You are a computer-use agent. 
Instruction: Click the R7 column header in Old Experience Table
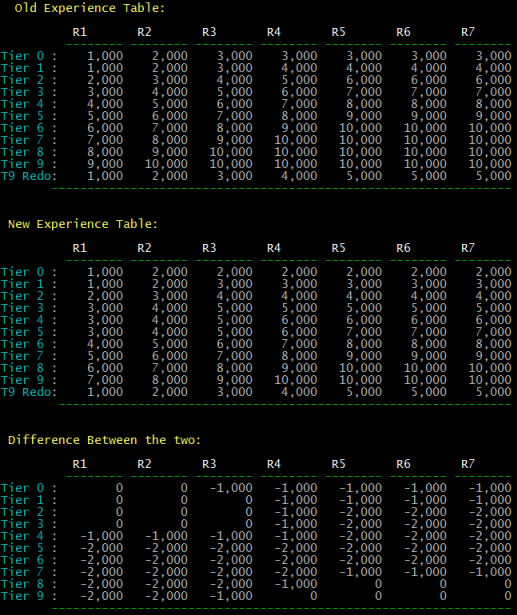468,32
